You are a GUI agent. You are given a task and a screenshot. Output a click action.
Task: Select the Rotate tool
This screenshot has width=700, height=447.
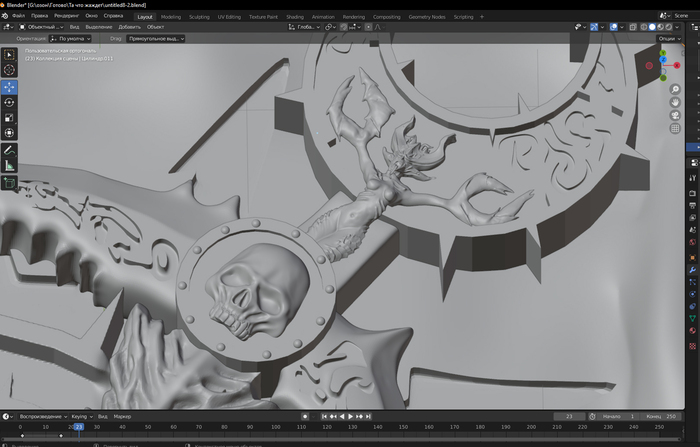tap(9, 102)
